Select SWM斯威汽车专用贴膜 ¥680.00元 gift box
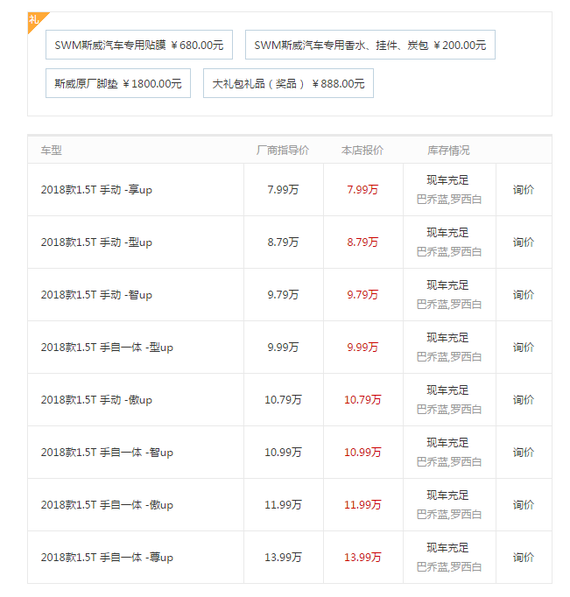 (x=139, y=45)
